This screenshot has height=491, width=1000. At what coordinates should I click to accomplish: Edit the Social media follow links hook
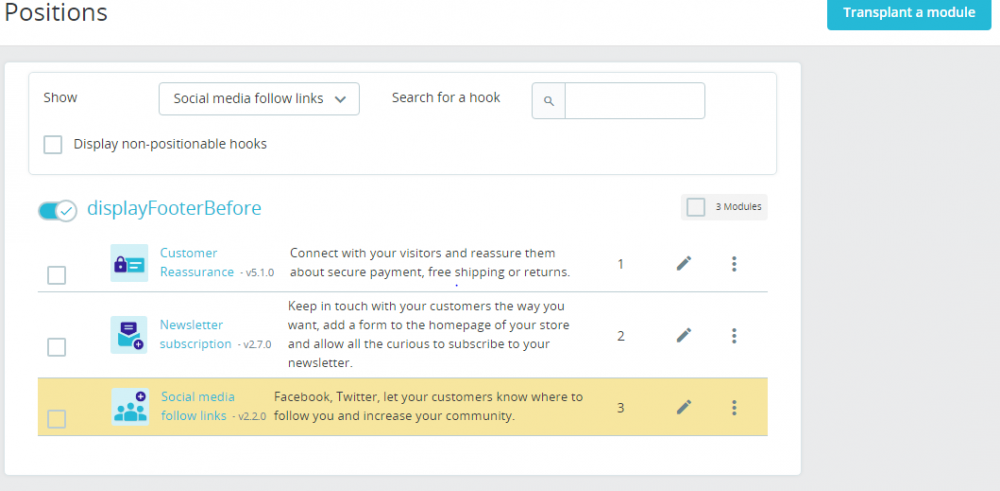pyautogui.click(x=684, y=407)
